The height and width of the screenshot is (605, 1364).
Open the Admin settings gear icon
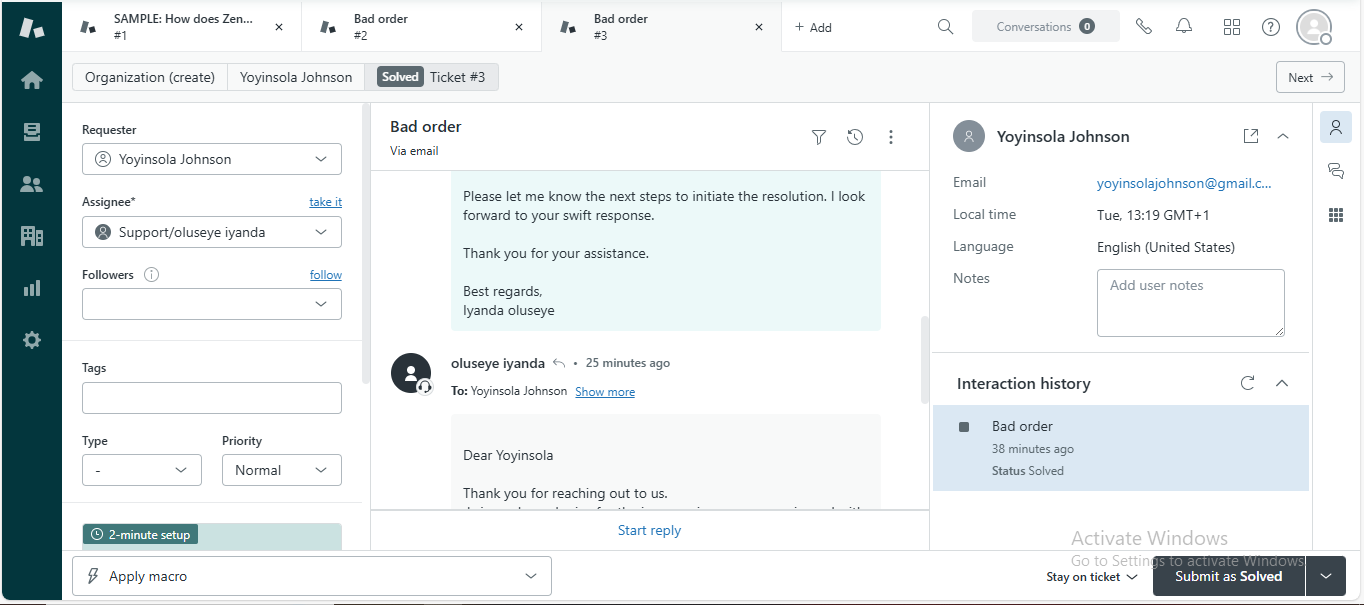point(32,340)
